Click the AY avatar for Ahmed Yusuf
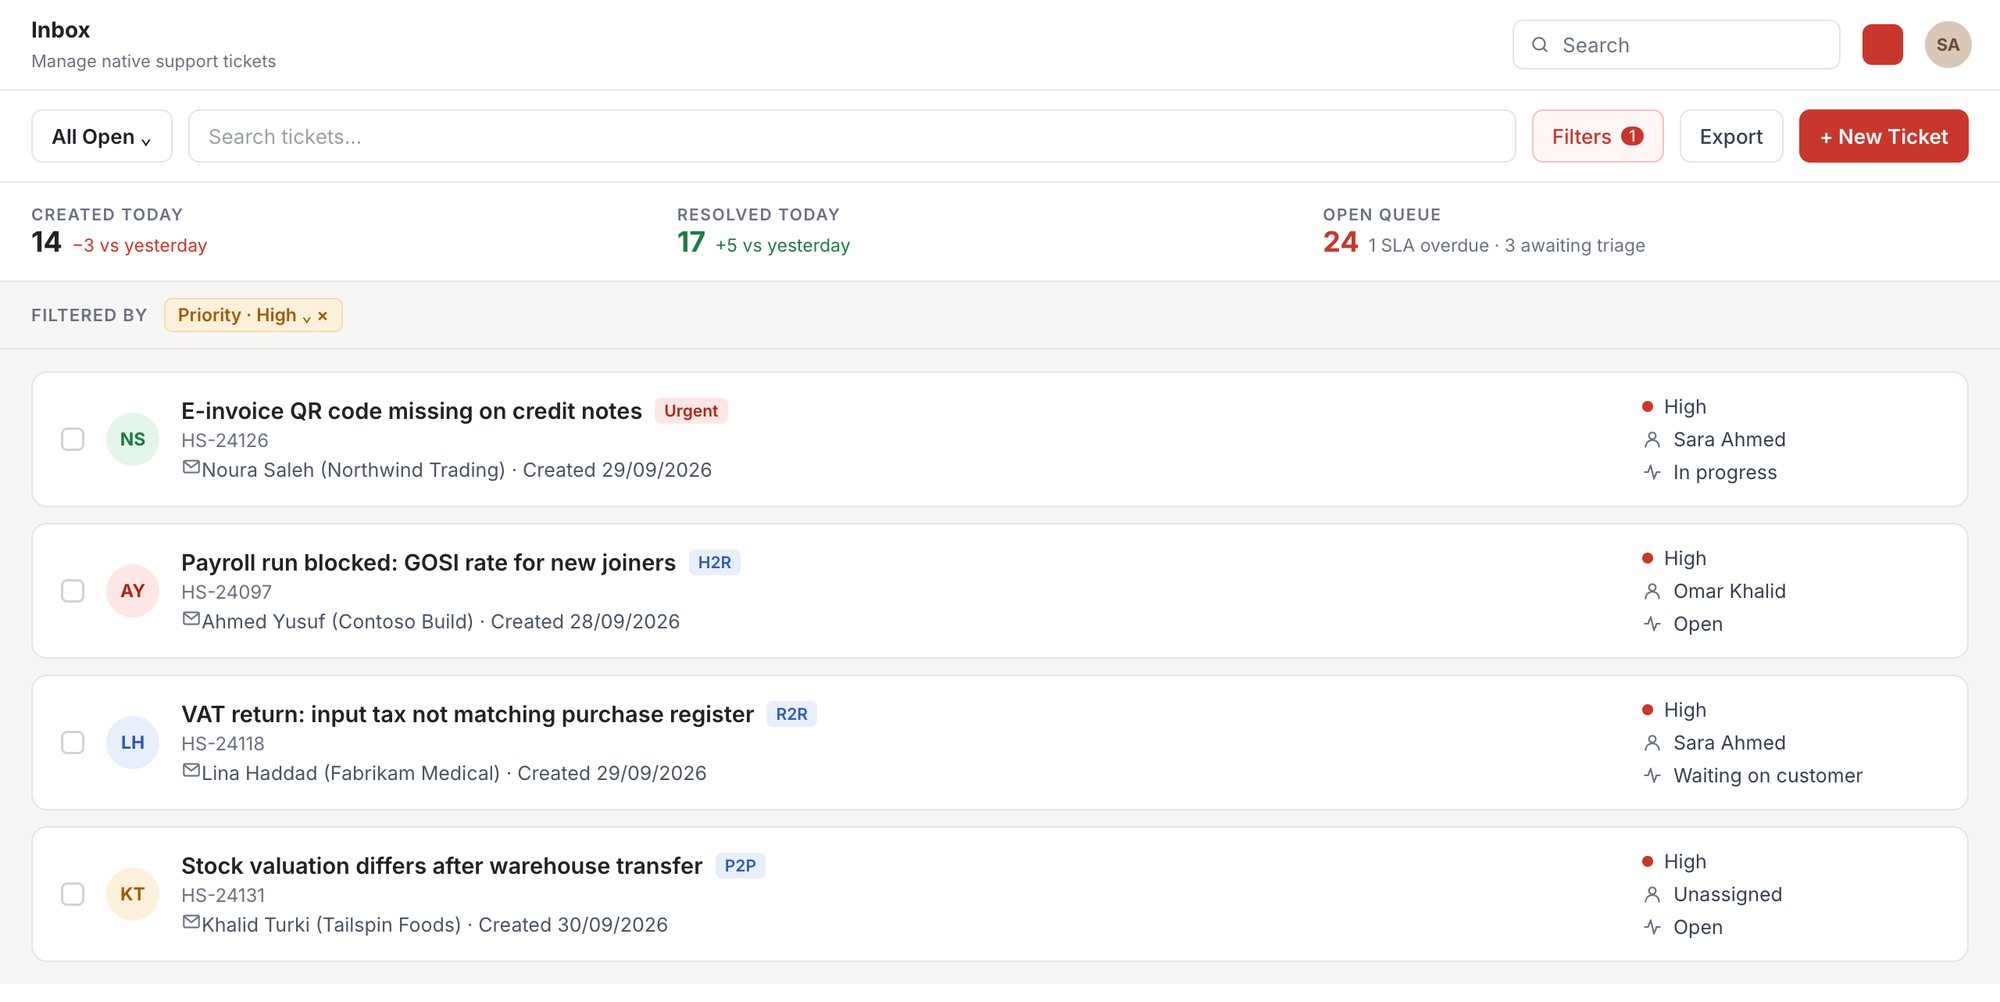The height and width of the screenshot is (1002, 2000). coord(133,591)
